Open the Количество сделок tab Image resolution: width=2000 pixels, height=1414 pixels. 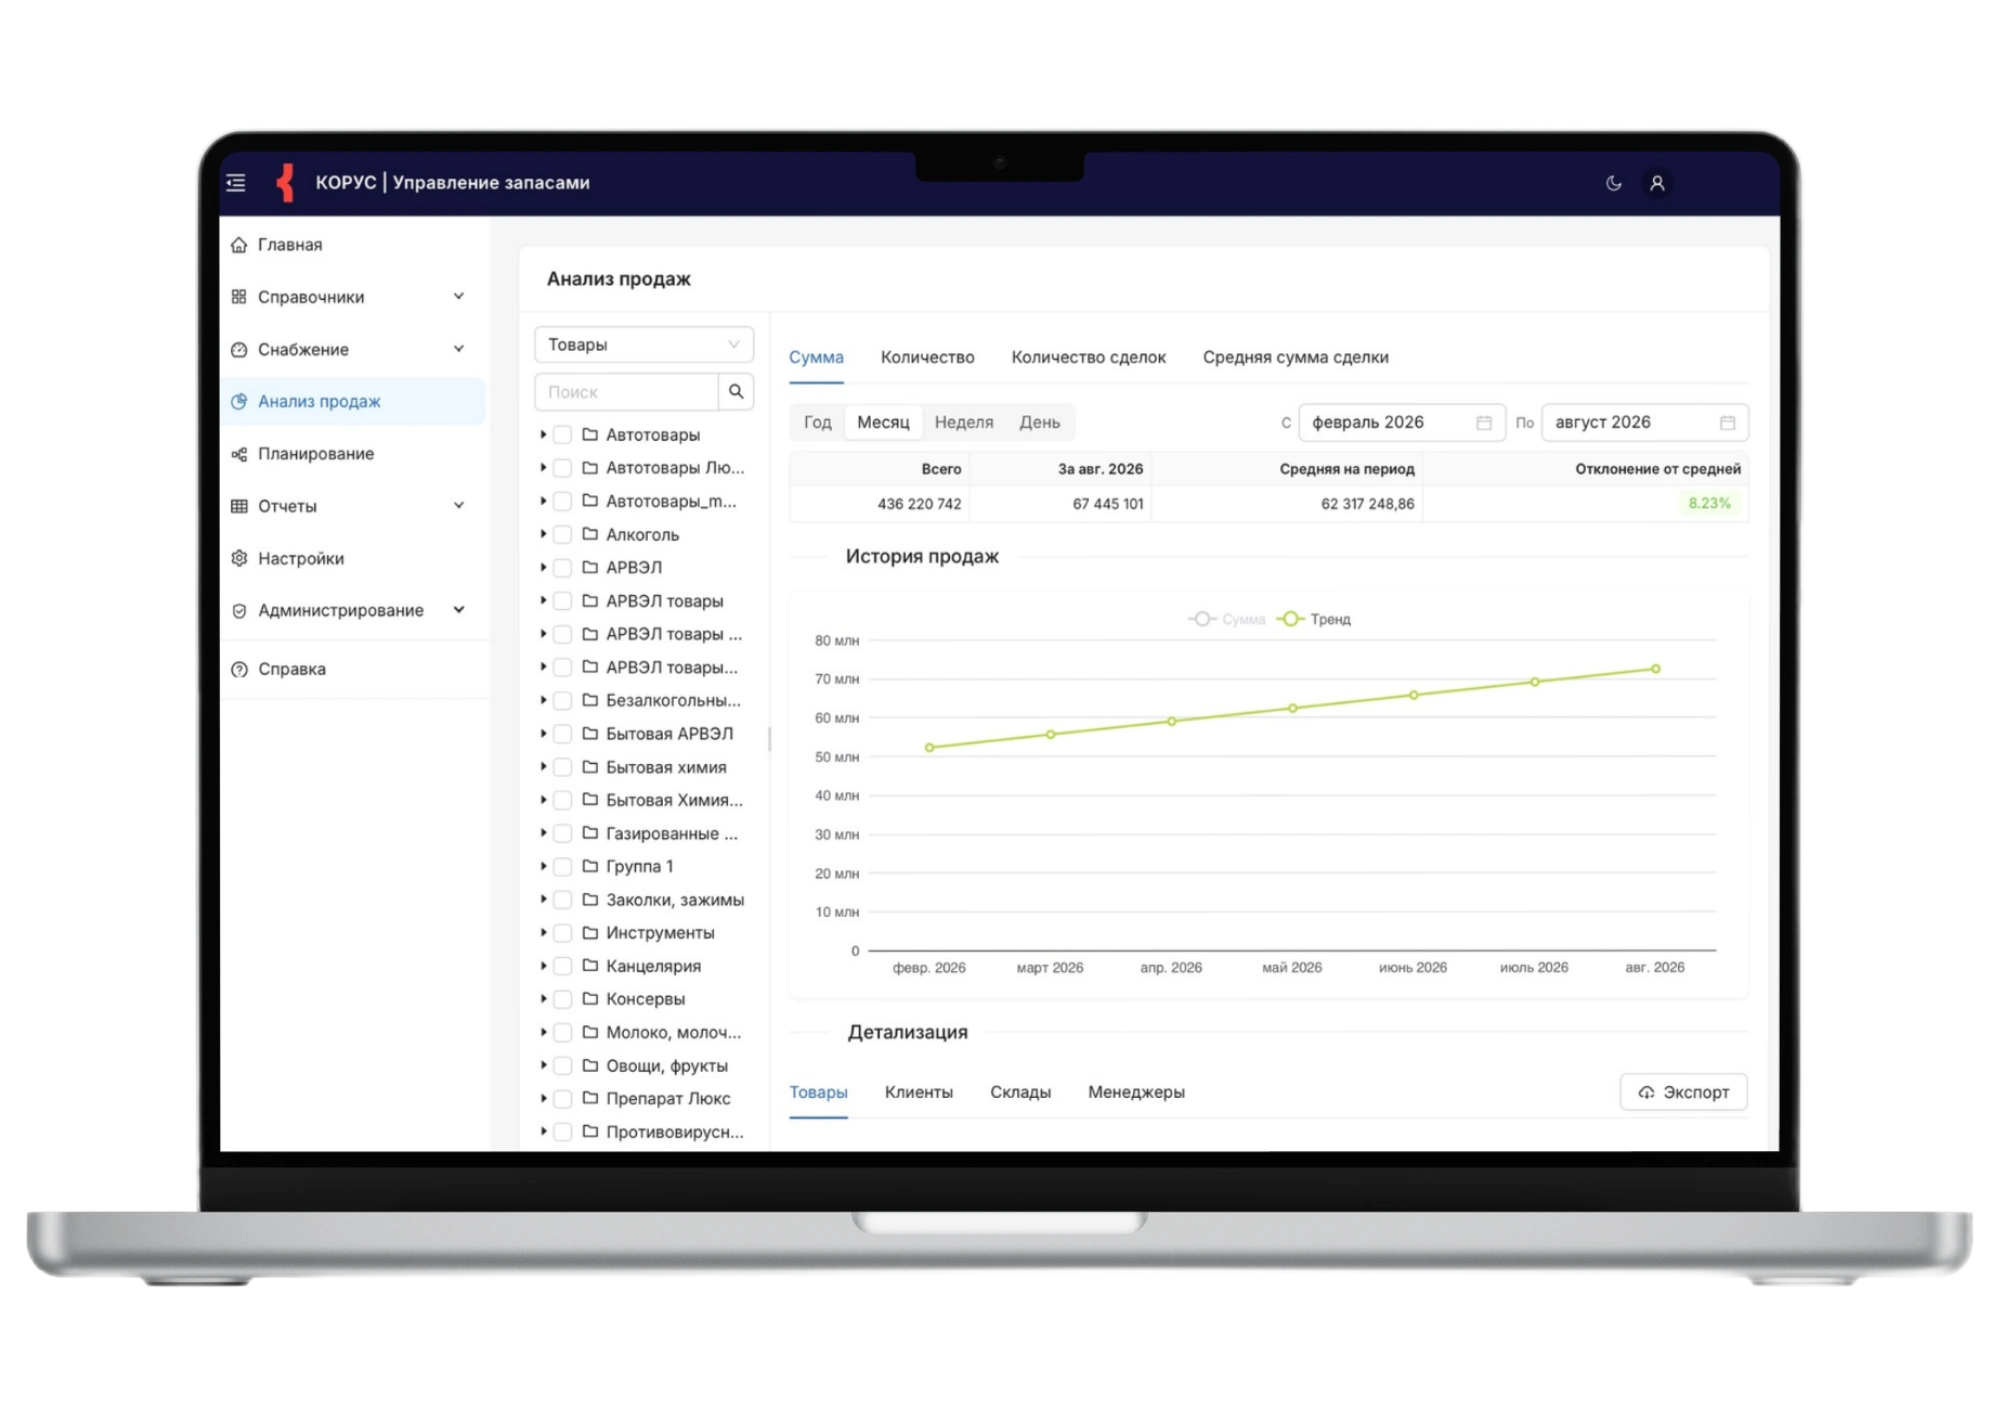(1088, 357)
